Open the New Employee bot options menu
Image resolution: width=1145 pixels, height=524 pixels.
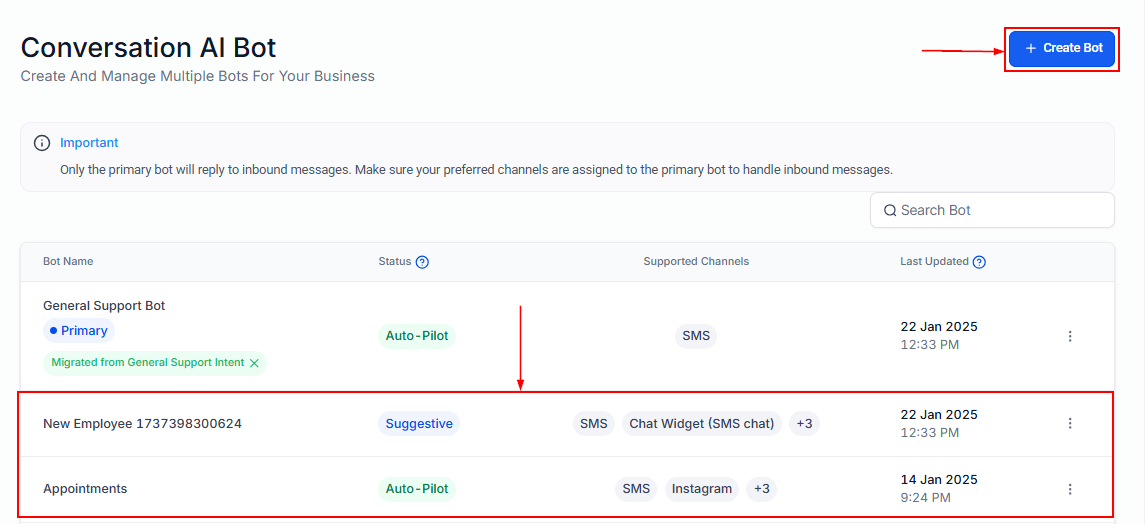[1070, 423]
